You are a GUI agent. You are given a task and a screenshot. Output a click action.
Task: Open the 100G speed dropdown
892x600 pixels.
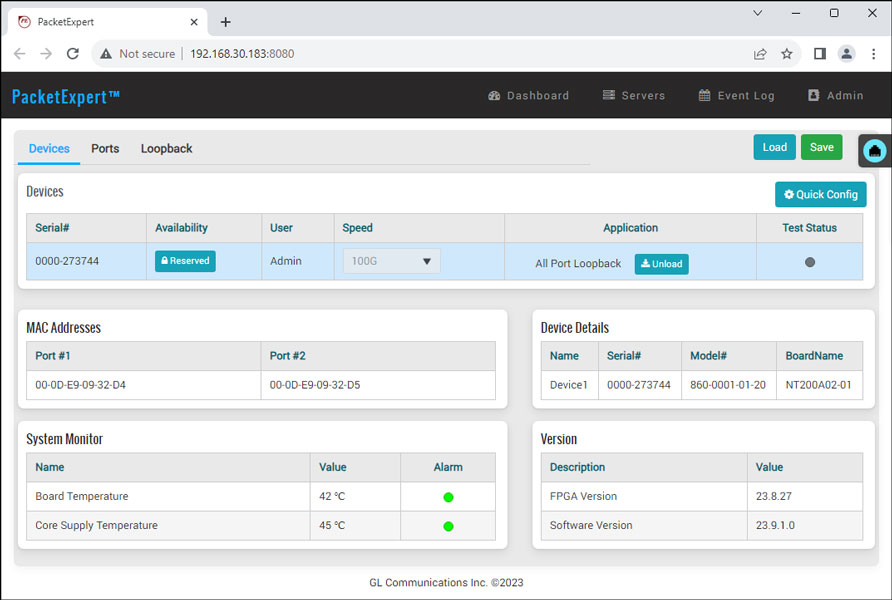coord(391,261)
